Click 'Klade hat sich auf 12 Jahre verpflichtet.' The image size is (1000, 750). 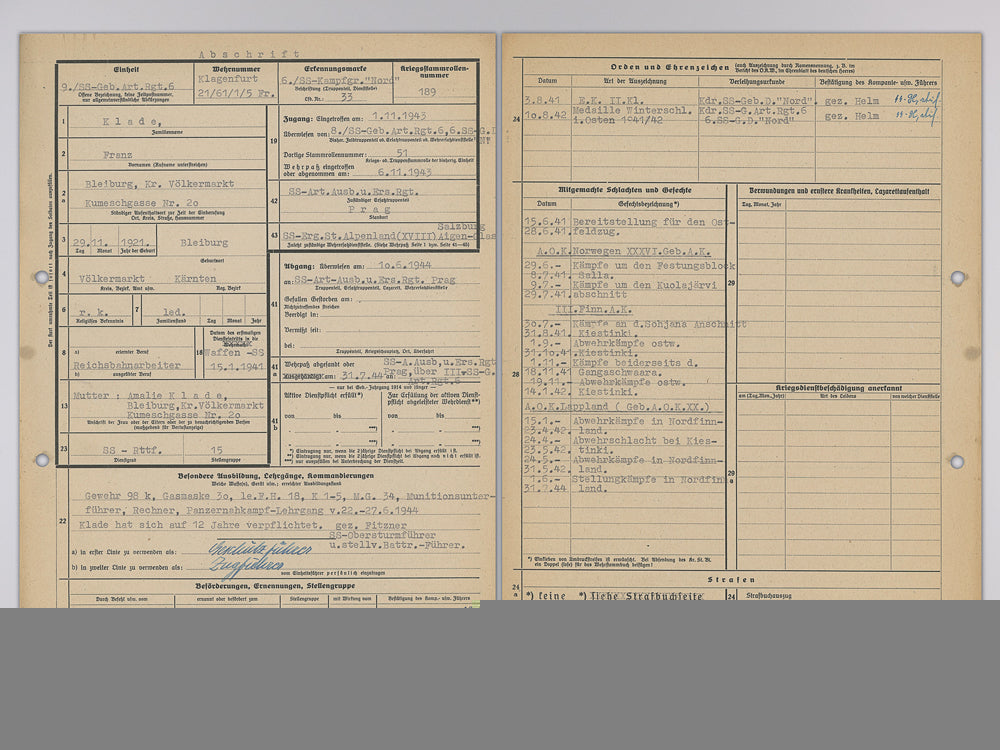click(200, 525)
